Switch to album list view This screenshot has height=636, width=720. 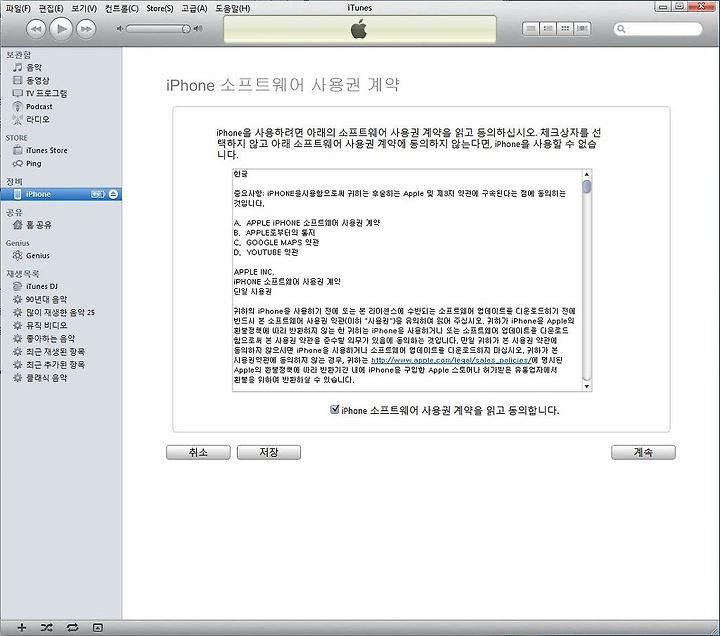548,29
